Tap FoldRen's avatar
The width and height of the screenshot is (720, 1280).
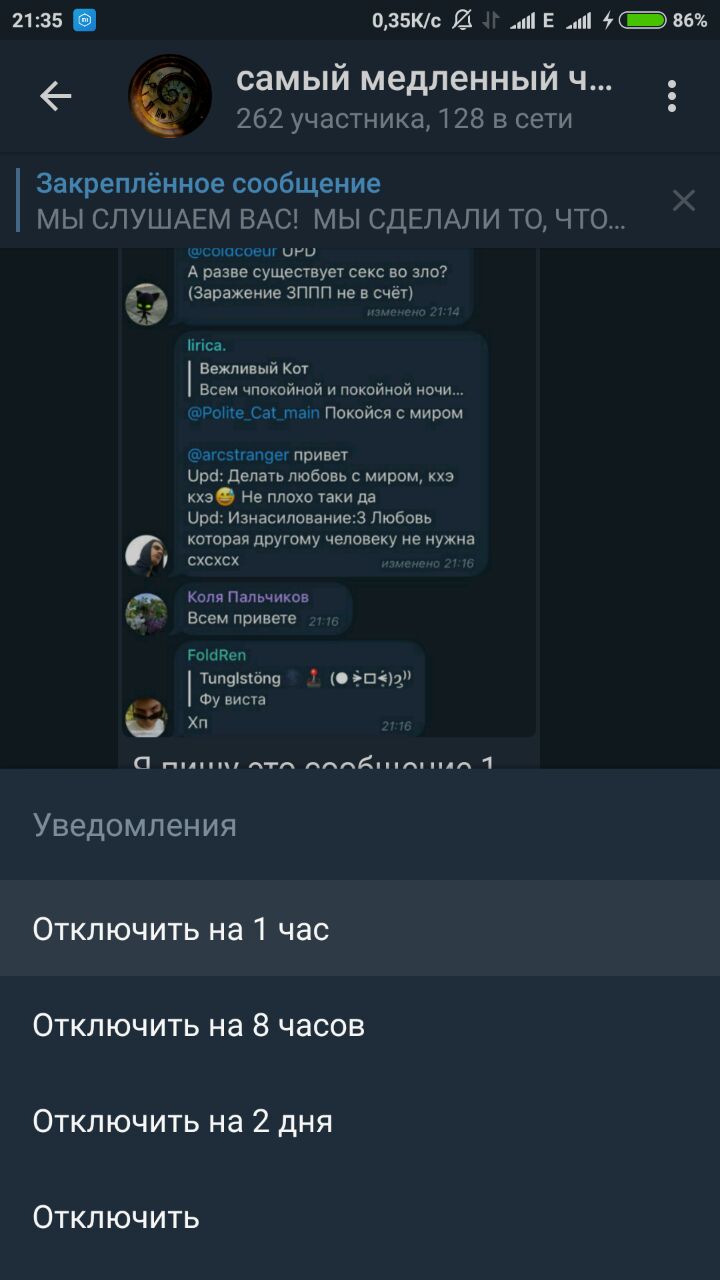[x=146, y=717]
